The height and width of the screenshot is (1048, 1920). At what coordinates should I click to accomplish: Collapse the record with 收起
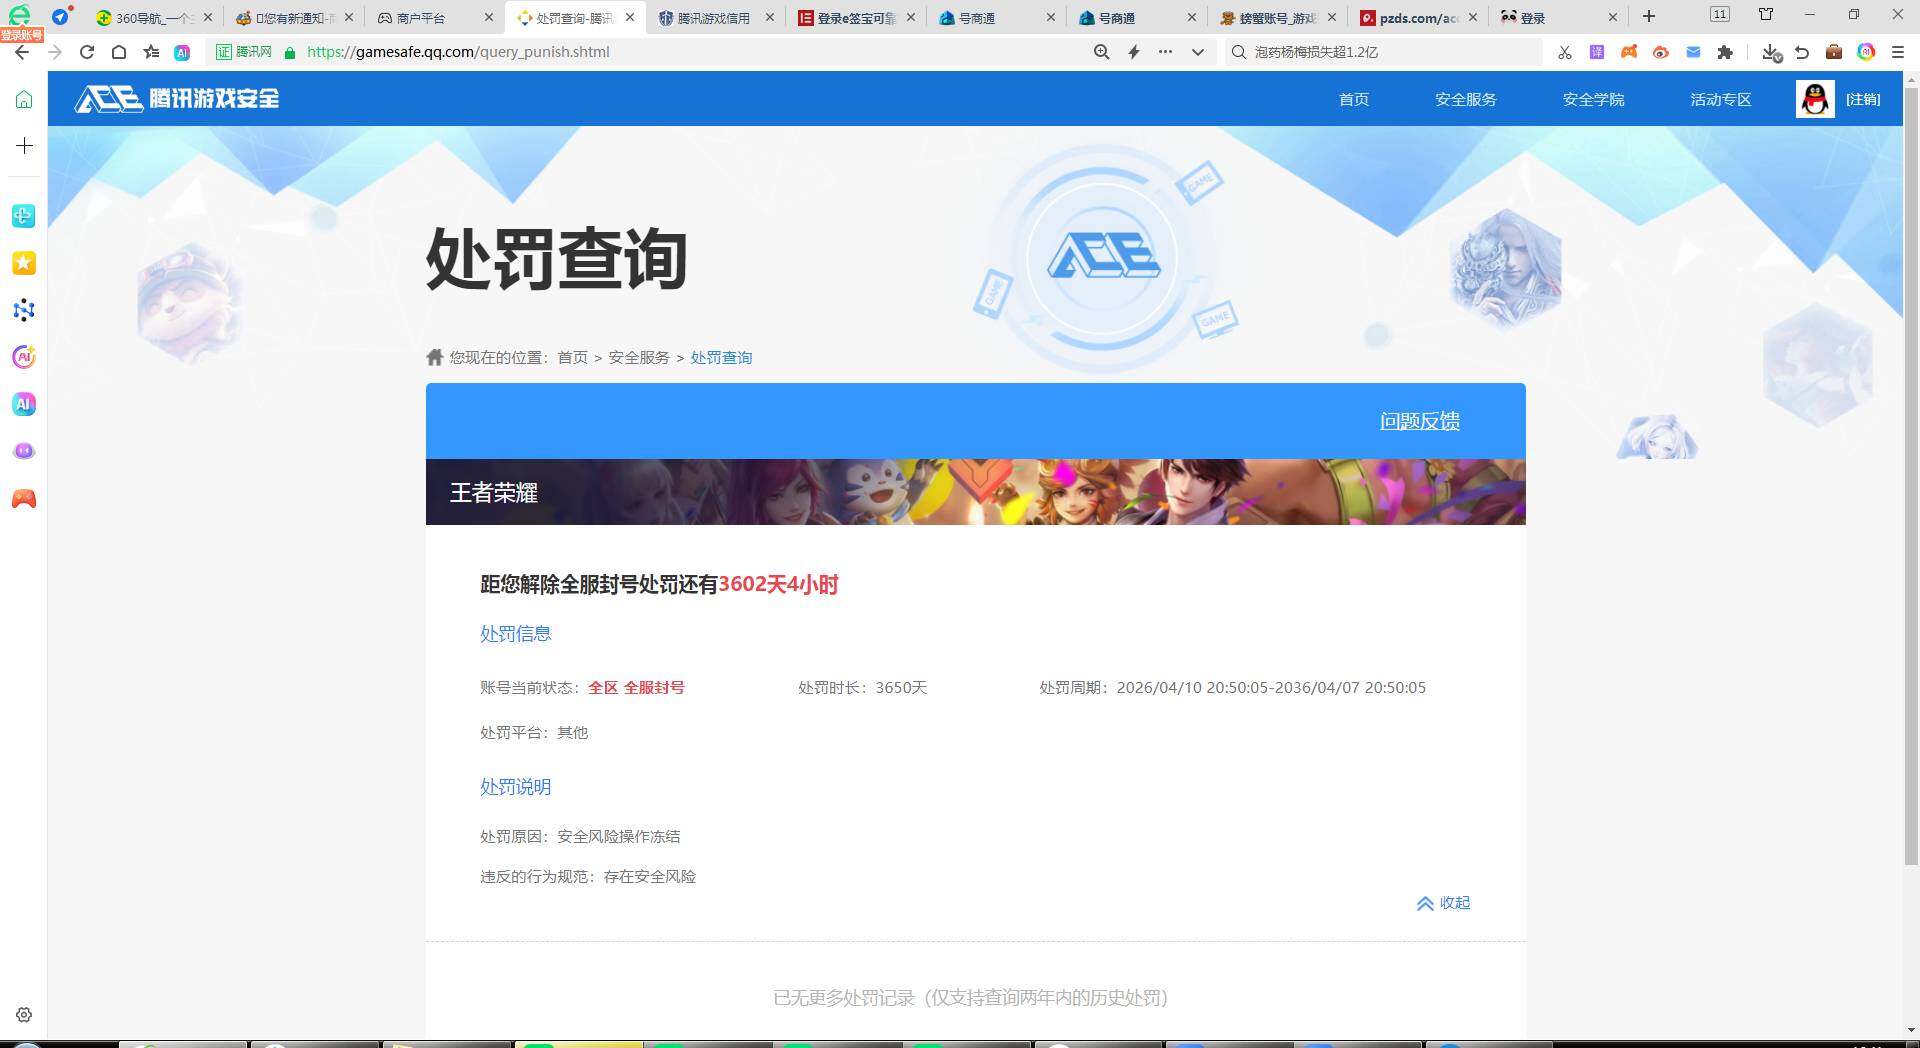click(1443, 903)
